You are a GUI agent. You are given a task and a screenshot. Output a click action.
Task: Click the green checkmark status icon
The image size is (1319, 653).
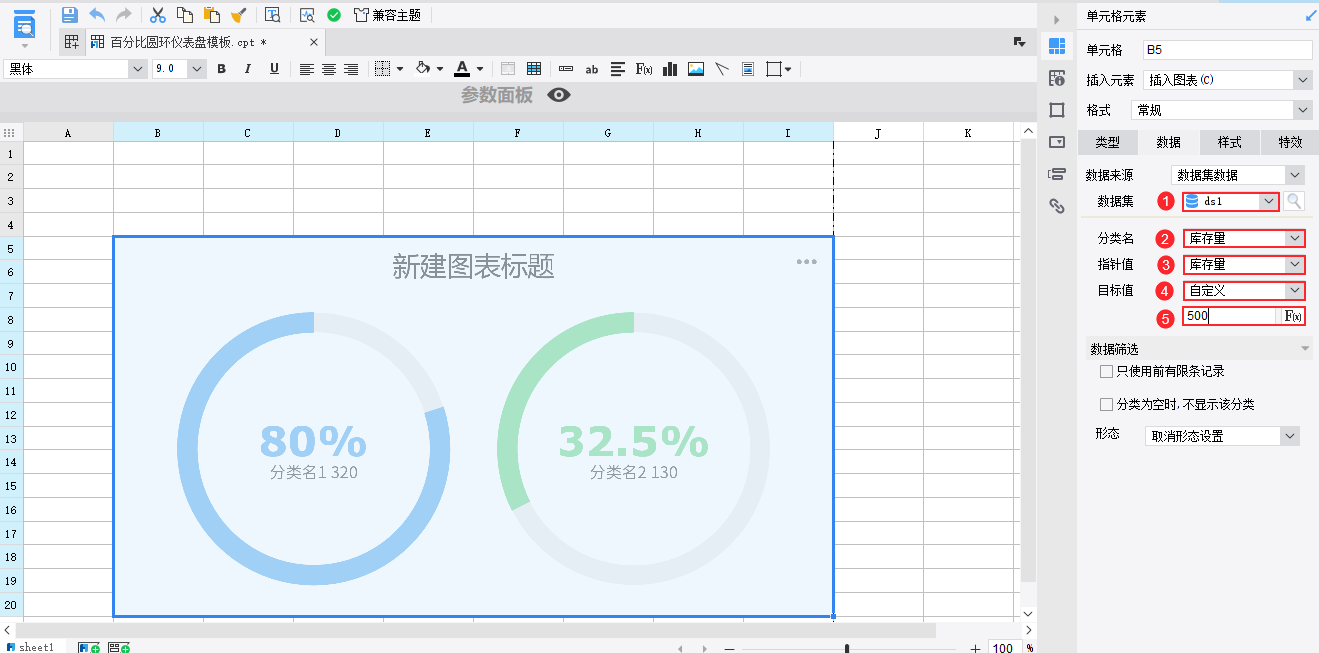[x=334, y=15]
